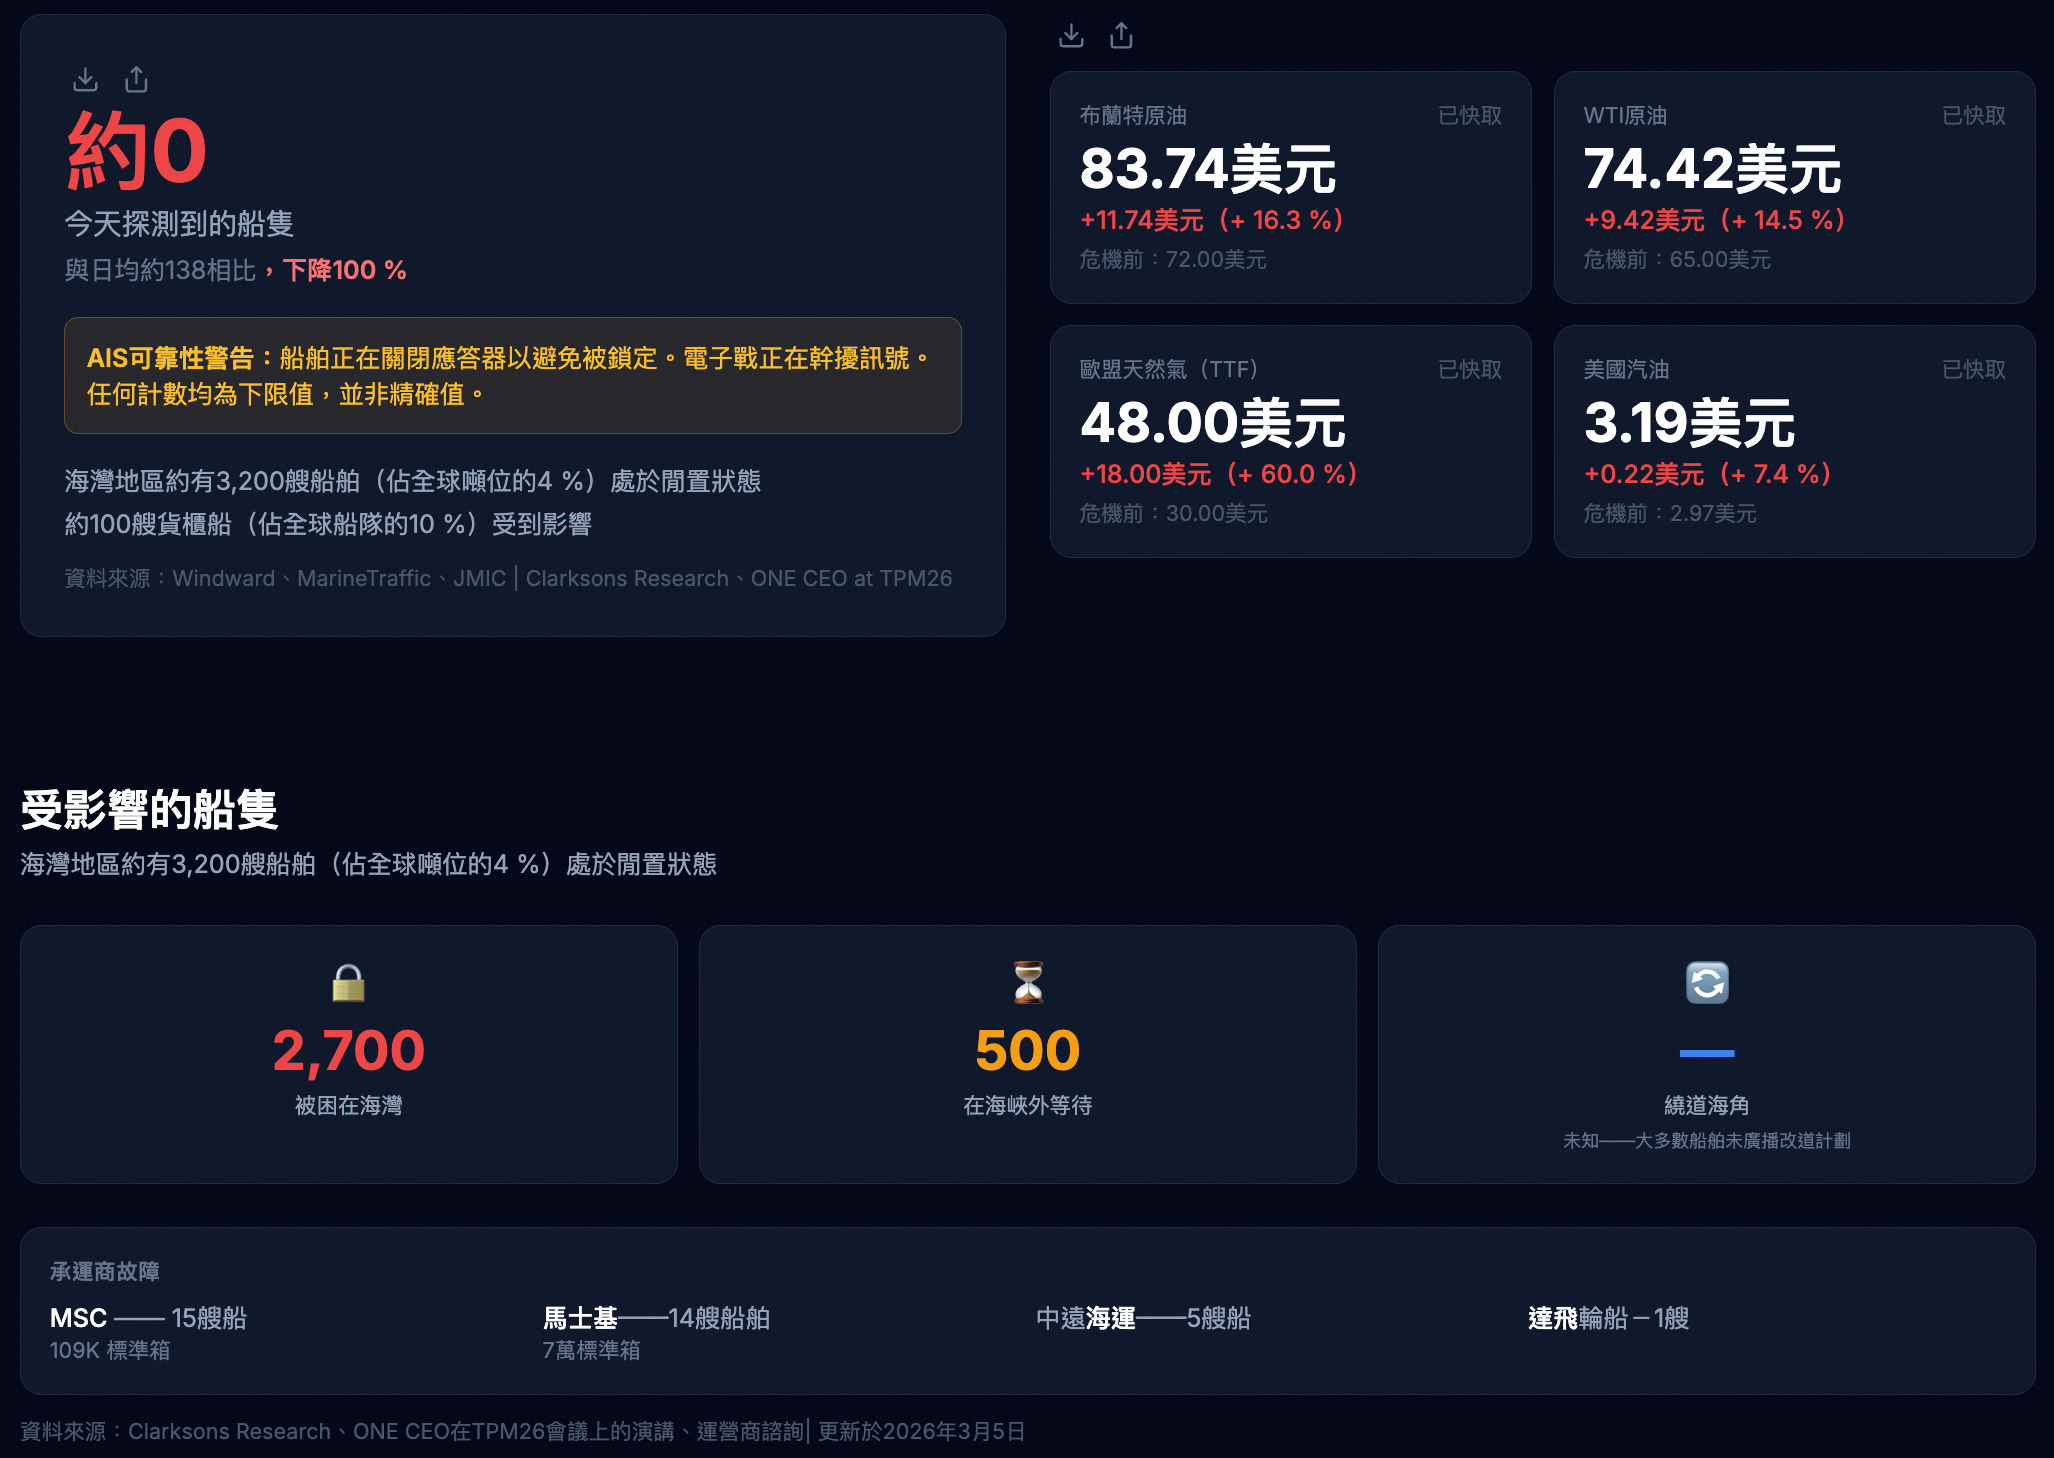Click 馬士基 carrier entry with 14 ships
This screenshot has height=1458, width=2054.
pos(655,1318)
